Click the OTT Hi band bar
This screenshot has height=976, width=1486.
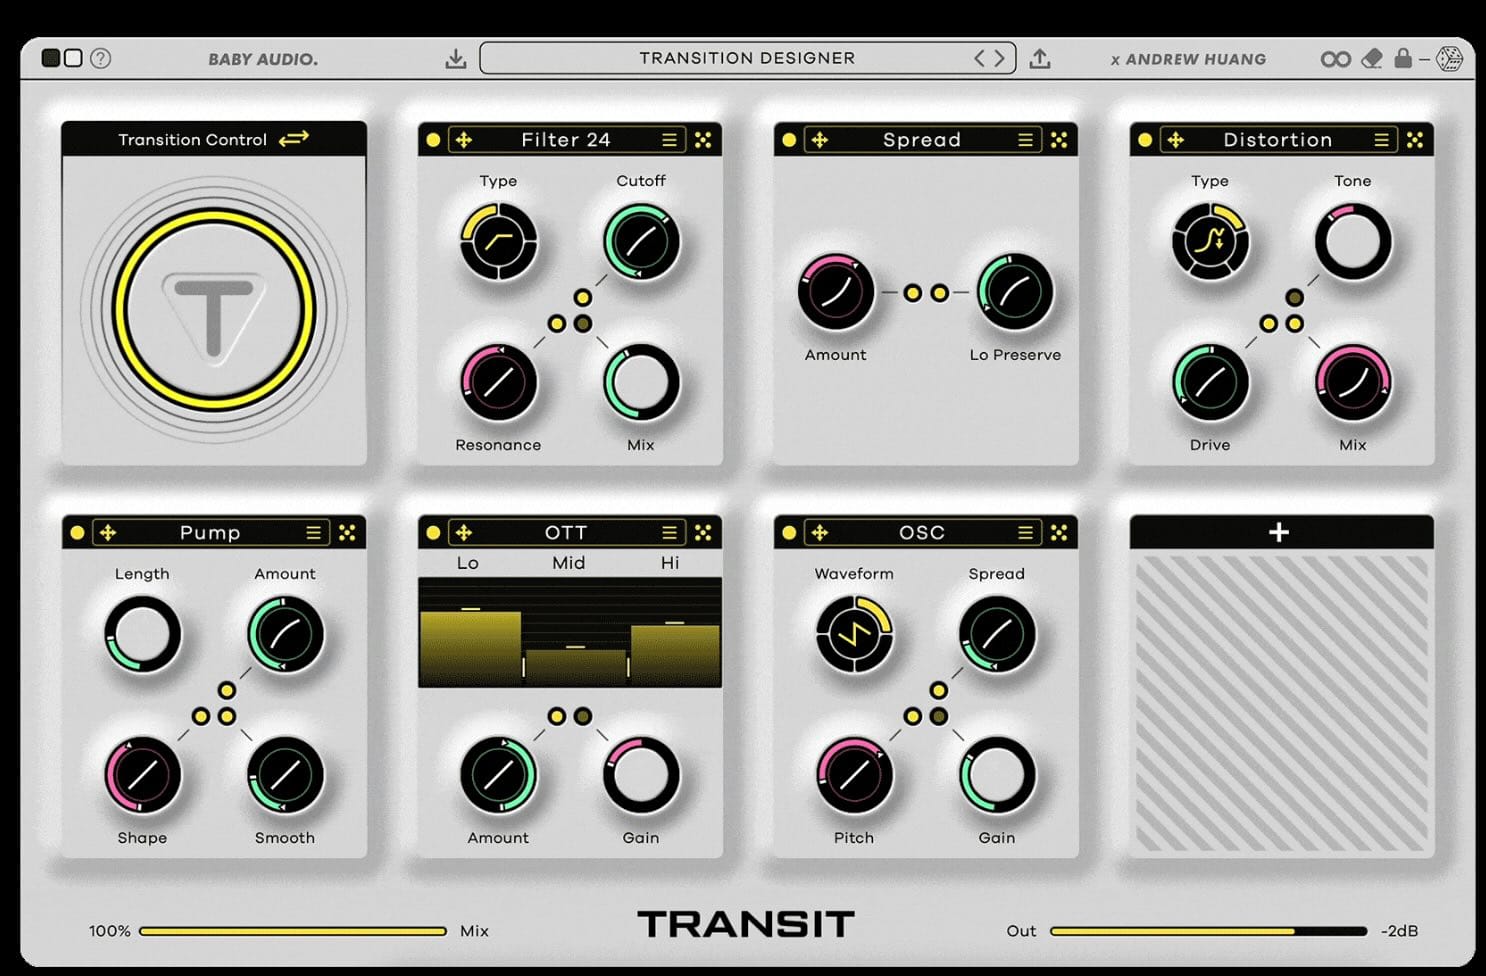[x=675, y=654]
